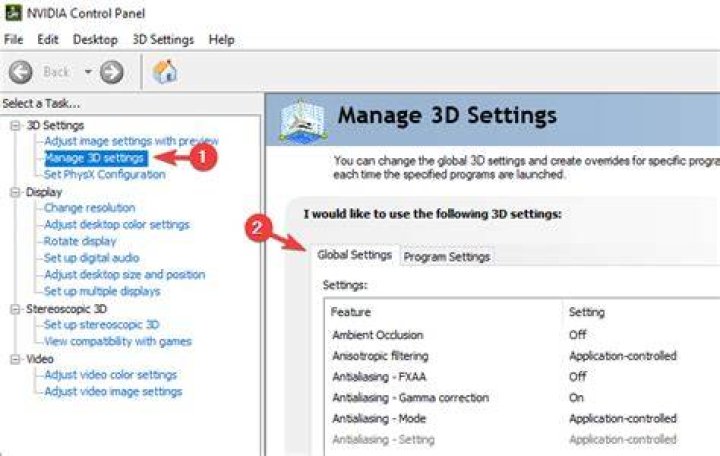This screenshot has height=456, width=720.
Task: Click the Back arrow icon
Action: pyautogui.click(x=21, y=72)
